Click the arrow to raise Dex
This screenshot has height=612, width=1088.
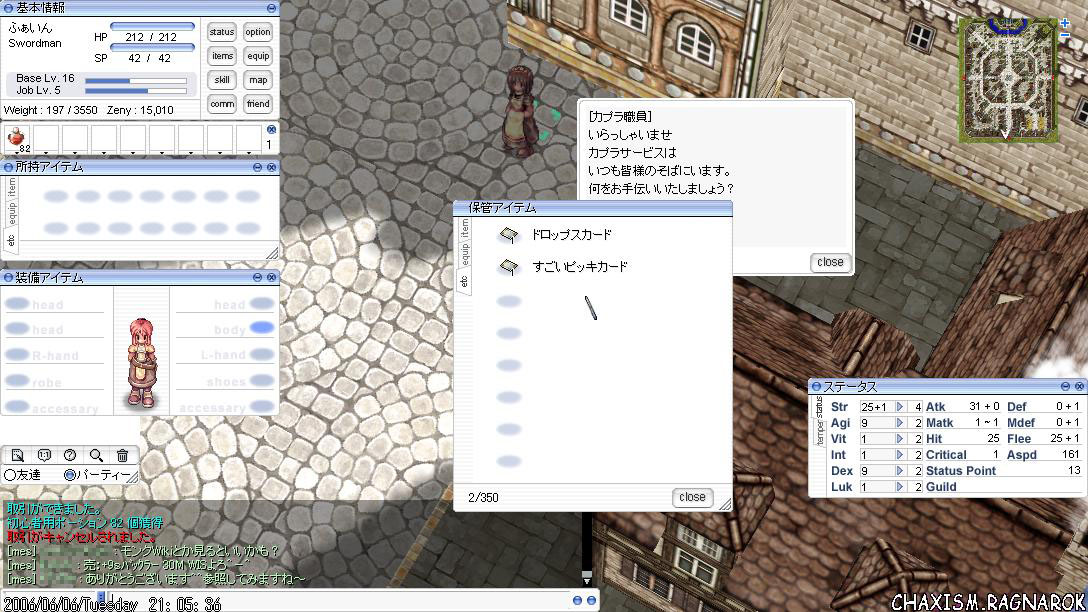coord(900,471)
